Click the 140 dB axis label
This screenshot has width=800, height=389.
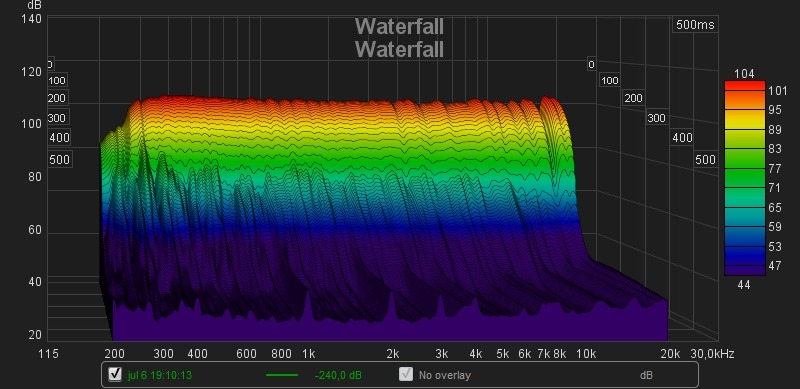[32, 19]
